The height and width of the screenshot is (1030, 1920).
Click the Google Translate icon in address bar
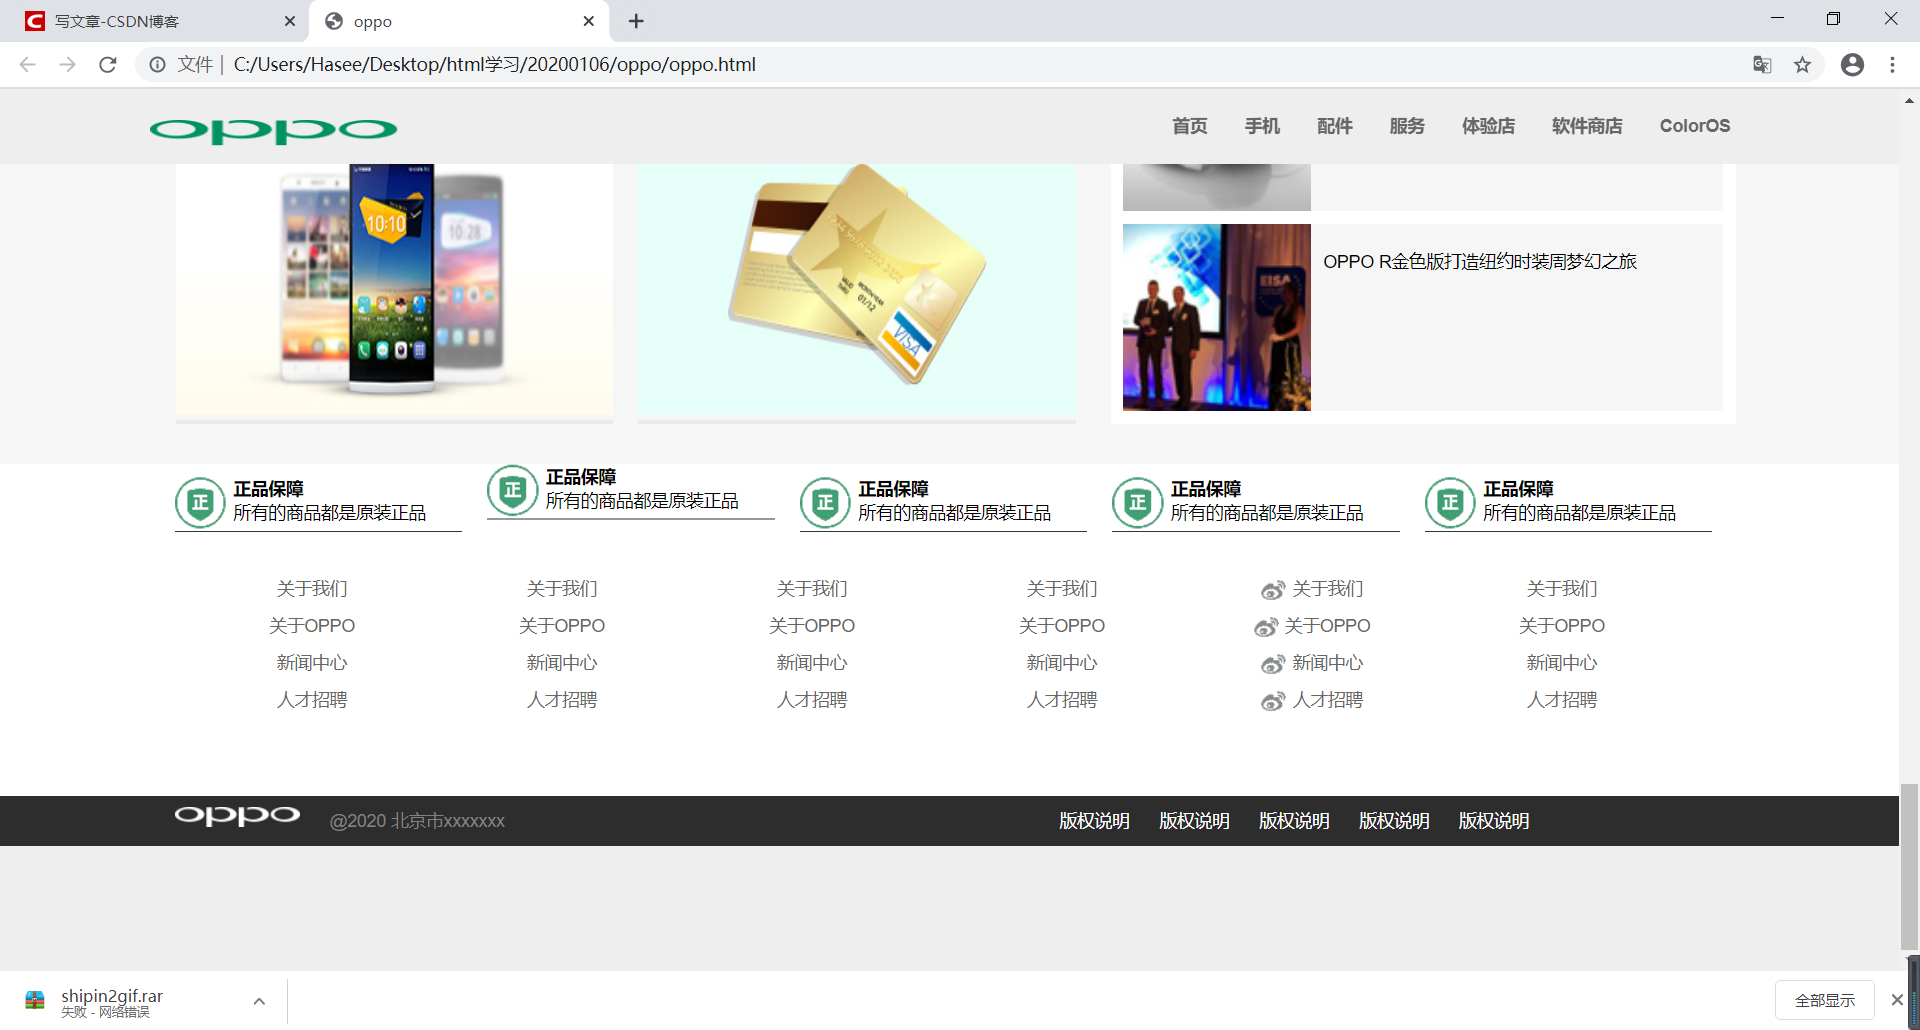[x=1762, y=64]
